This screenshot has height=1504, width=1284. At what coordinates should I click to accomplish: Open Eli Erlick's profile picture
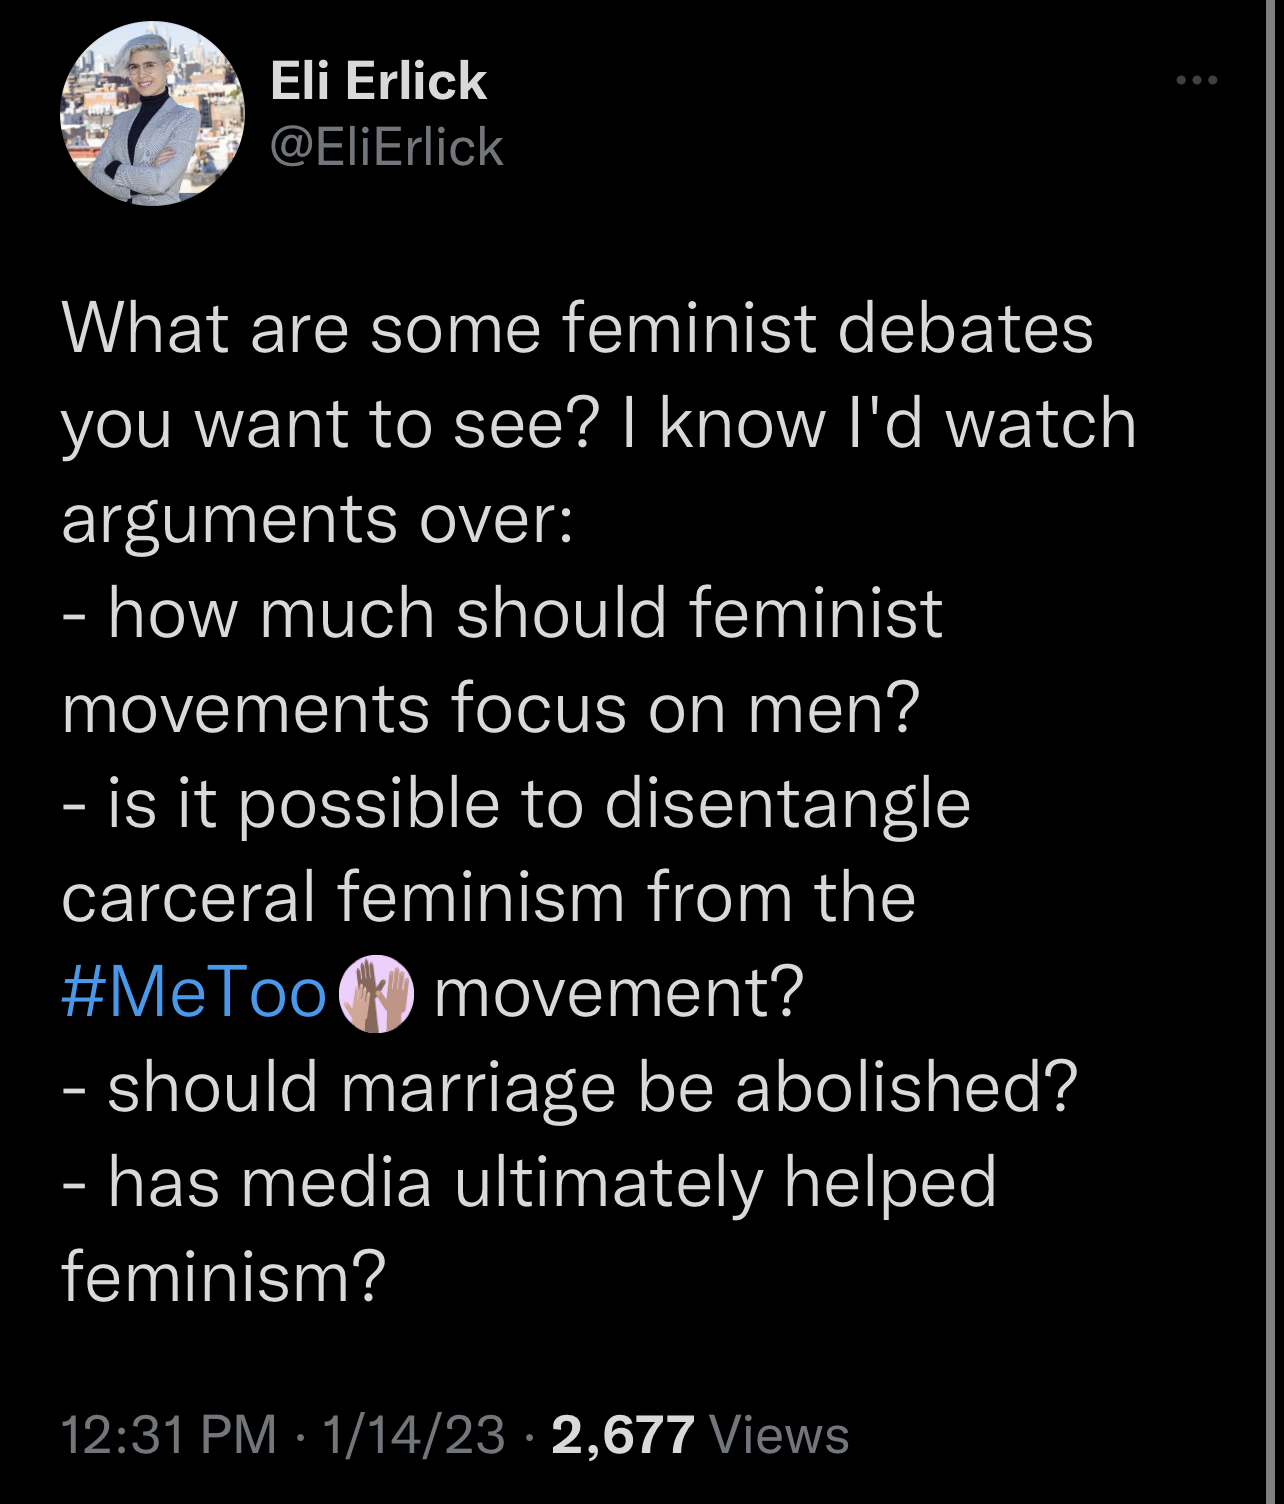[x=152, y=114]
